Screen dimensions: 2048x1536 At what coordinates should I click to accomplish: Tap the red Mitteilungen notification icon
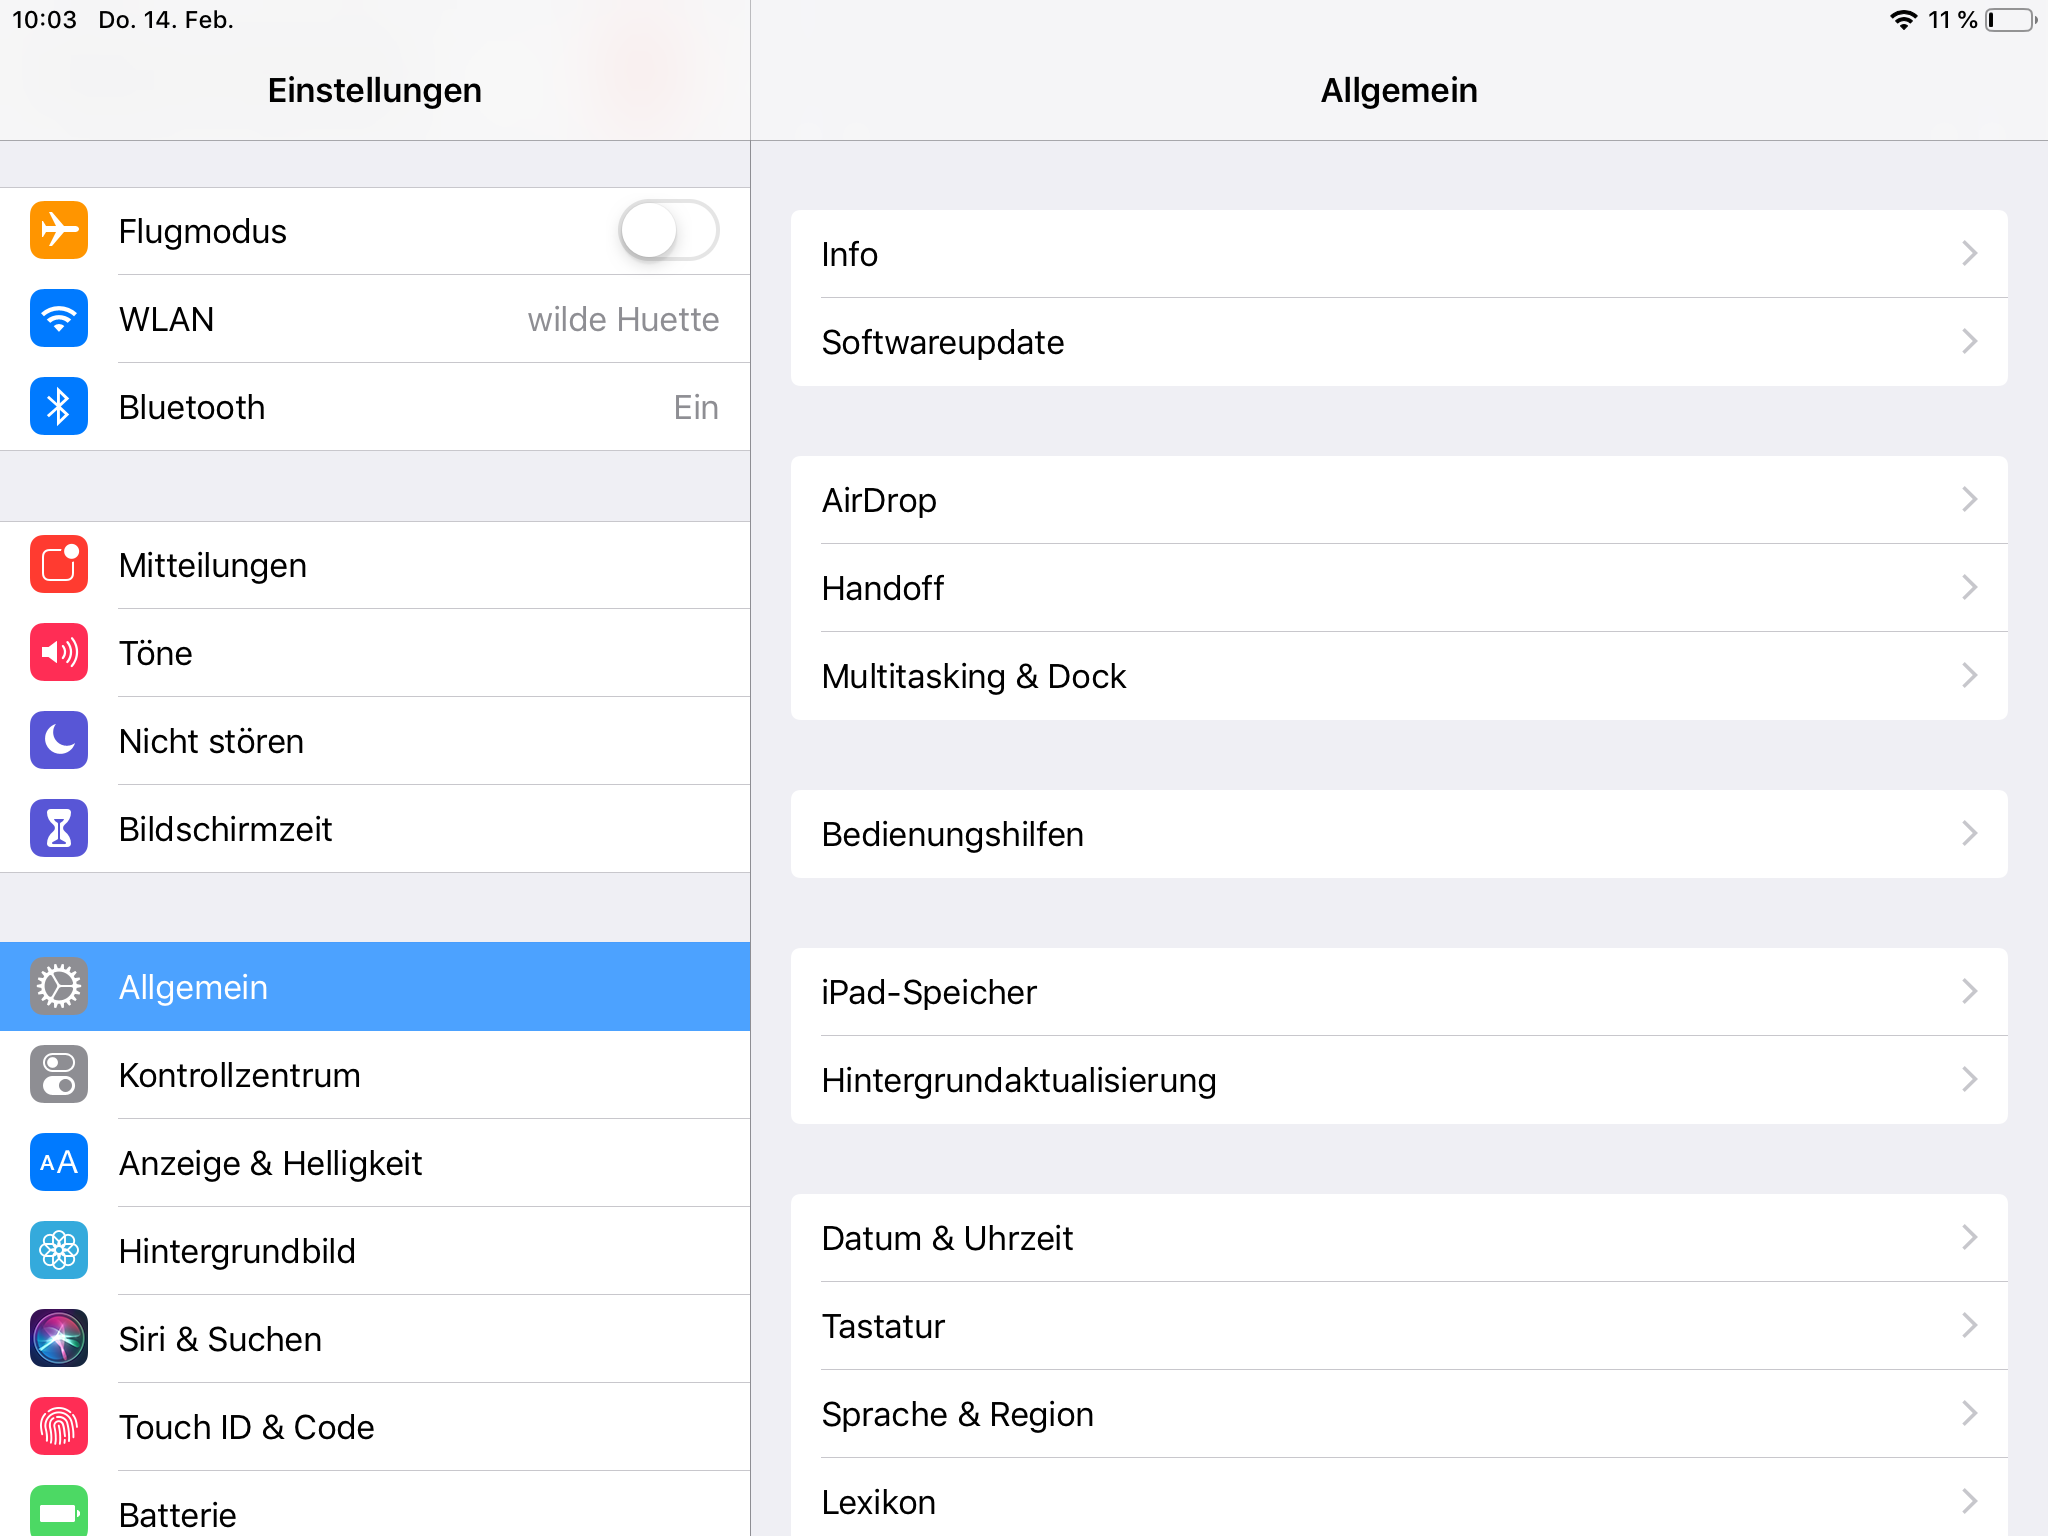pos(59,565)
